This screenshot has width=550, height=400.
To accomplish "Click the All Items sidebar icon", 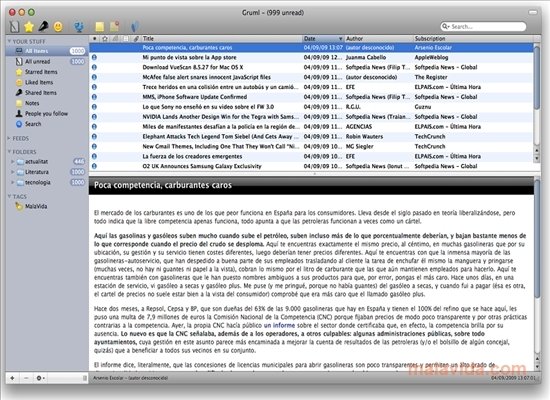I will pyautogui.click(x=19, y=51).
